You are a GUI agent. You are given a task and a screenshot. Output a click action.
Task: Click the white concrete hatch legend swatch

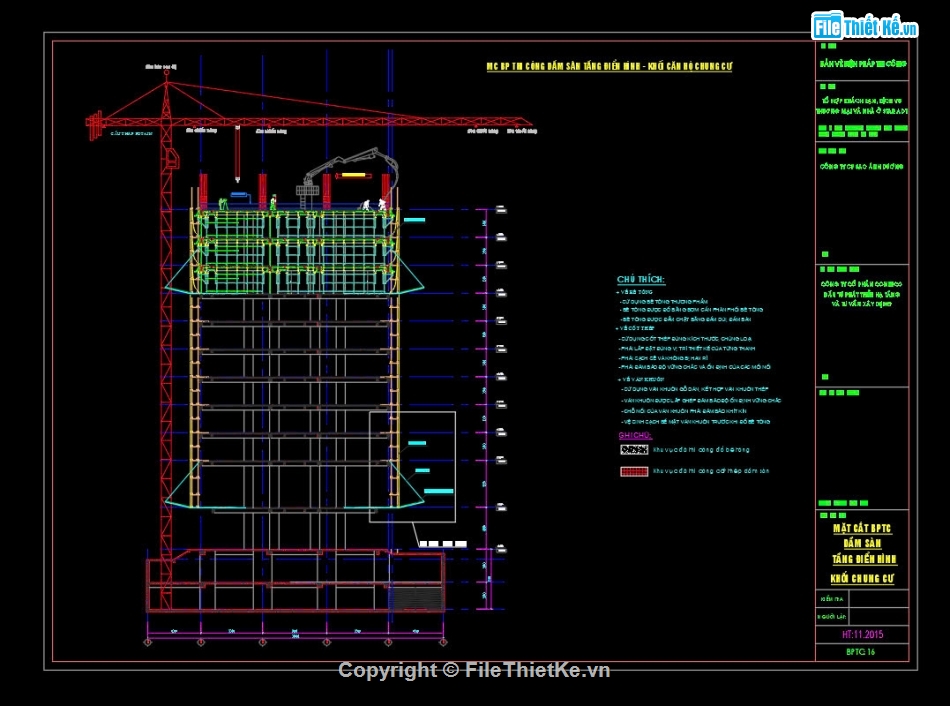tap(634, 450)
